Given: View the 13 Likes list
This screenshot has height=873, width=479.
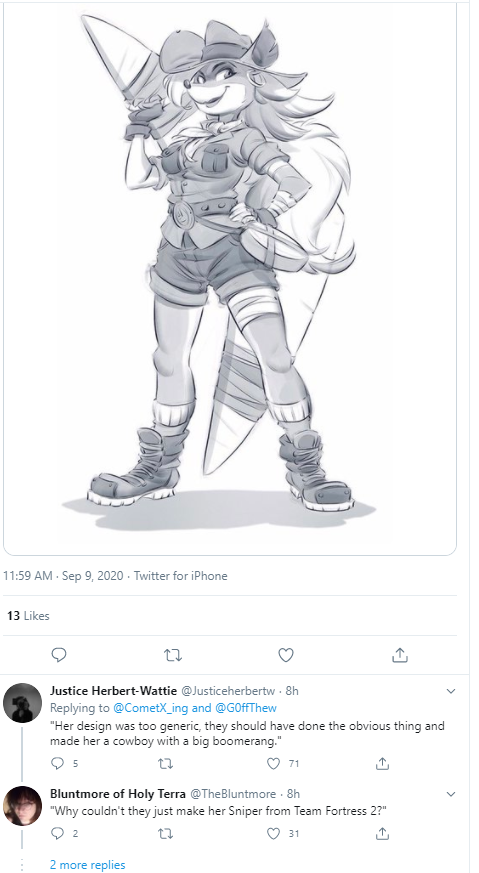Looking at the screenshot, I should click(x=28, y=616).
